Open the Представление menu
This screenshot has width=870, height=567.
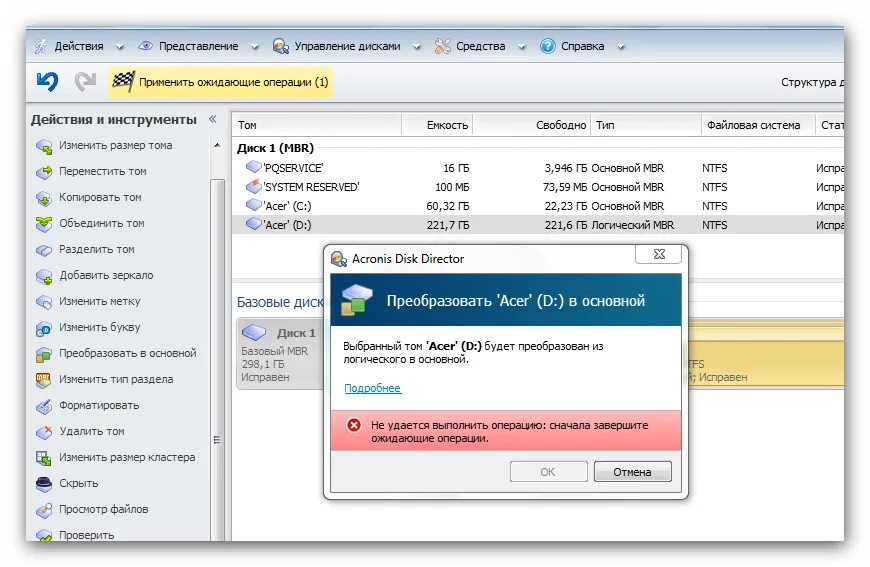click(x=199, y=46)
